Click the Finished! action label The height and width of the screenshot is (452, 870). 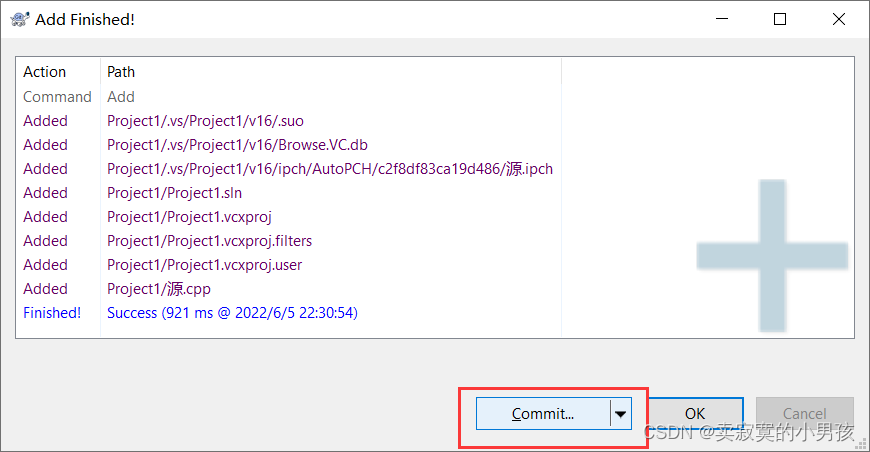point(52,313)
